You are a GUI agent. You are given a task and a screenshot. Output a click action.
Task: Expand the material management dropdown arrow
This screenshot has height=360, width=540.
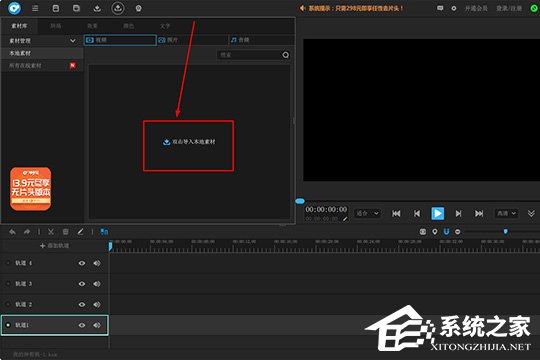[x=73, y=41]
